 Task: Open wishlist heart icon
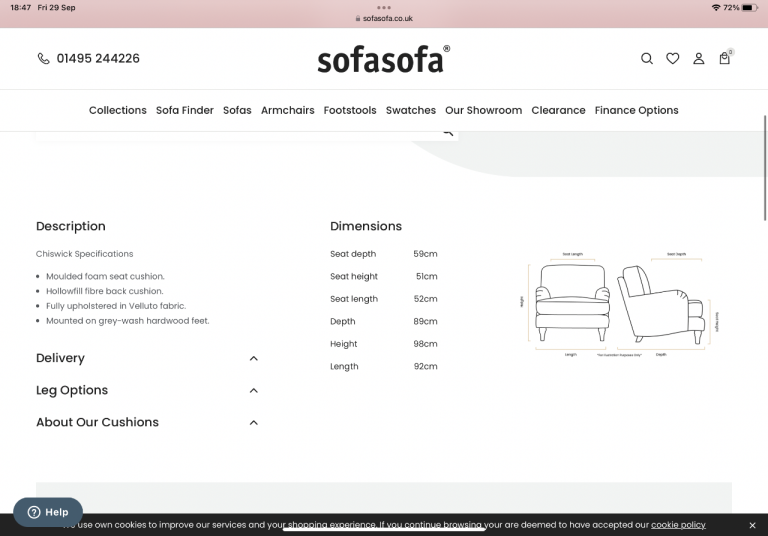click(x=673, y=59)
